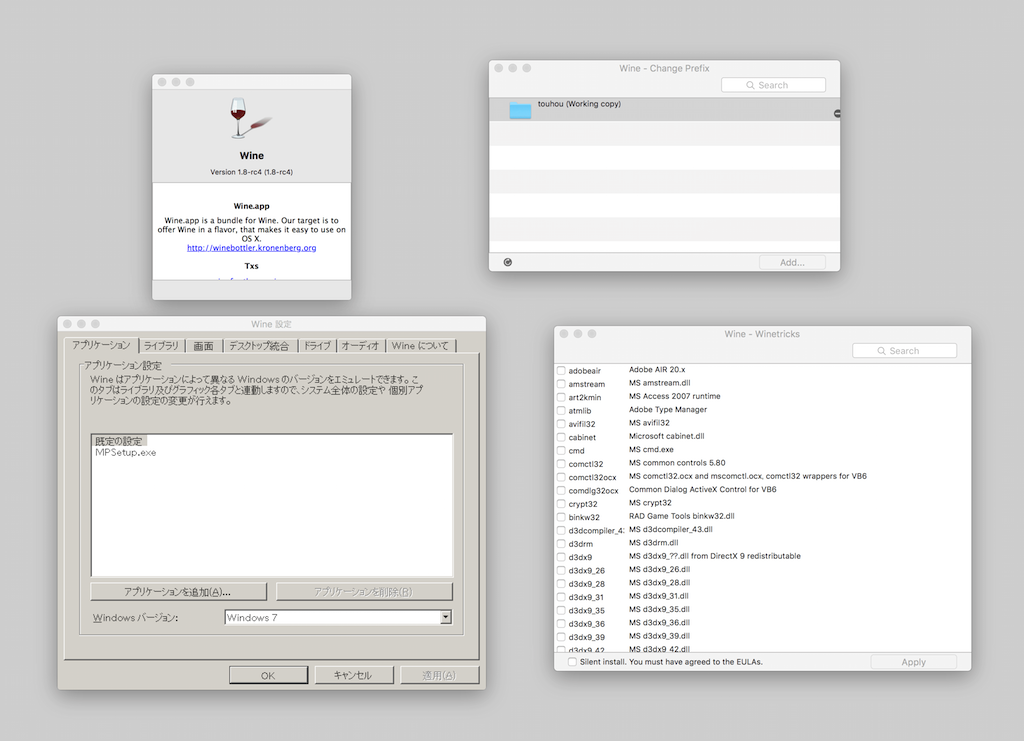Click アプリケーションを削除(R) button

pyautogui.click(x=364, y=591)
